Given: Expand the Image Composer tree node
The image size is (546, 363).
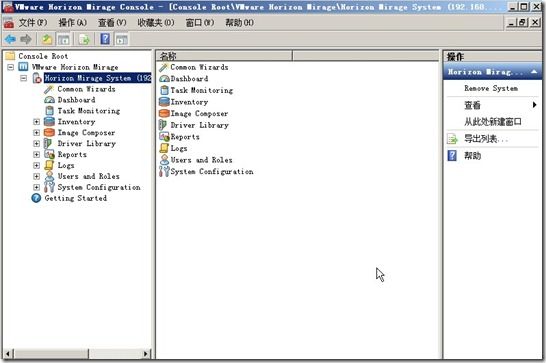Looking at the screenshot, I should [x=37, y=132].
